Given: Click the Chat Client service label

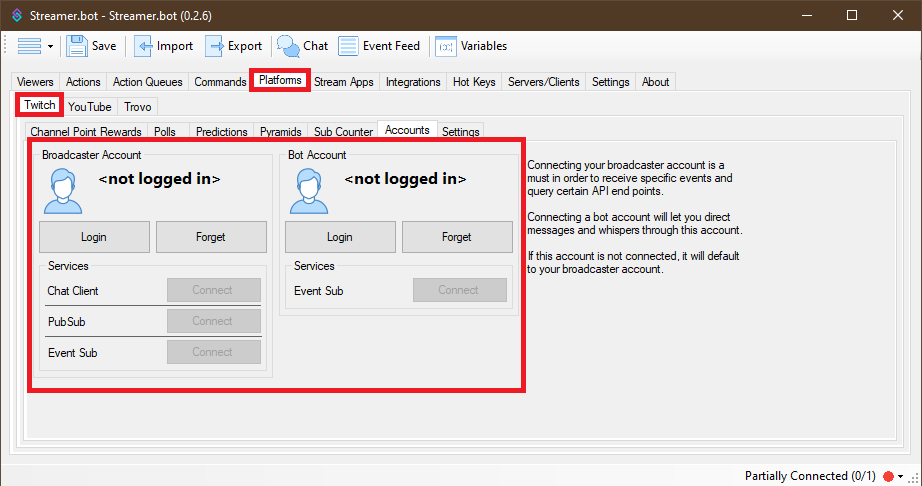Looking at the screenshot, I should coord(73,291).
